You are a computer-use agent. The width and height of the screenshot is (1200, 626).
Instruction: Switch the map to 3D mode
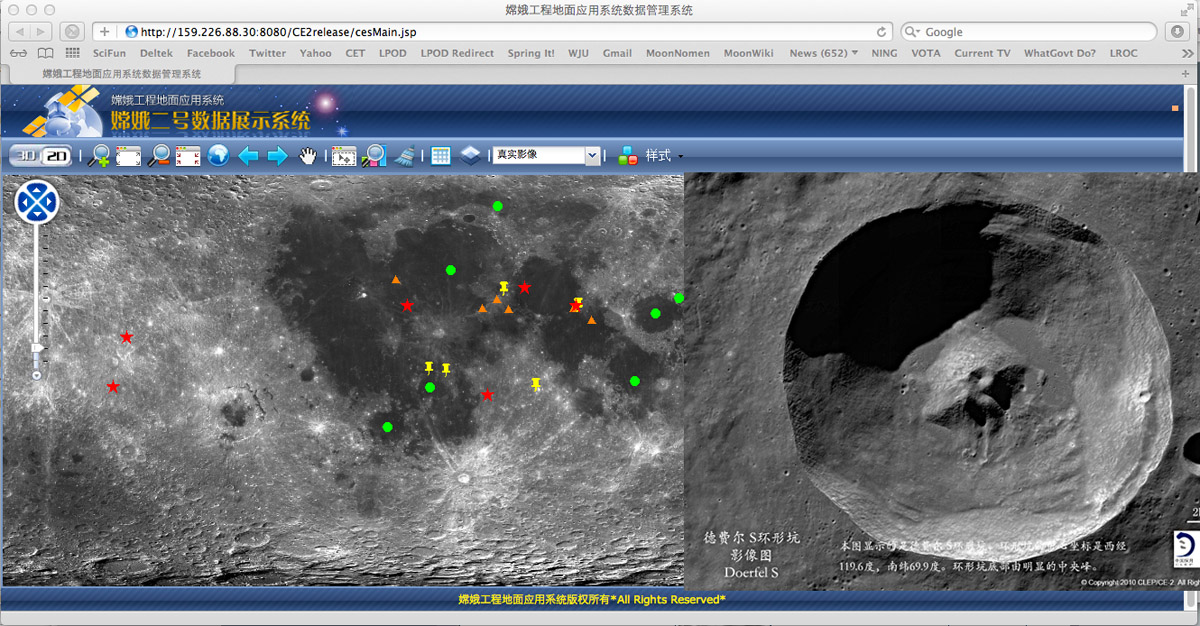[x=27, y=155]
